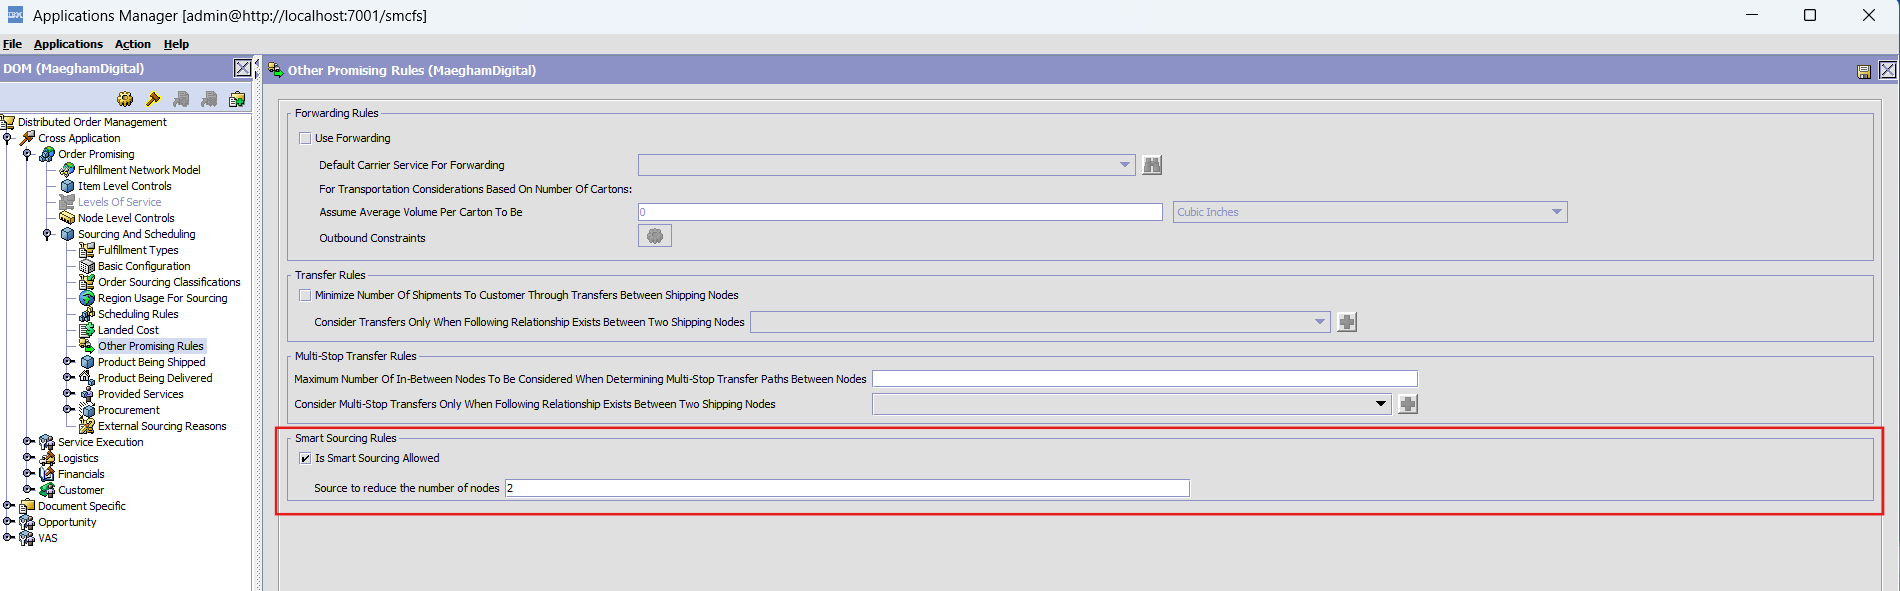Click the Source to reduce nodes field
This screenshot has width=1900, height=591.
846,488
